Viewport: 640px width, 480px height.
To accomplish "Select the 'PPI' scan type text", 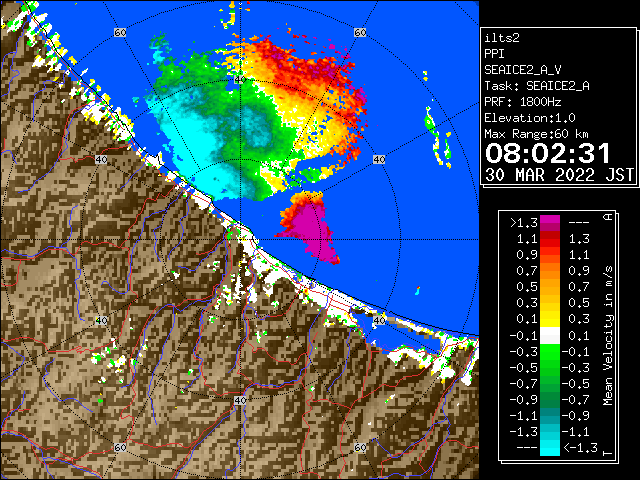I will [494, 54].
